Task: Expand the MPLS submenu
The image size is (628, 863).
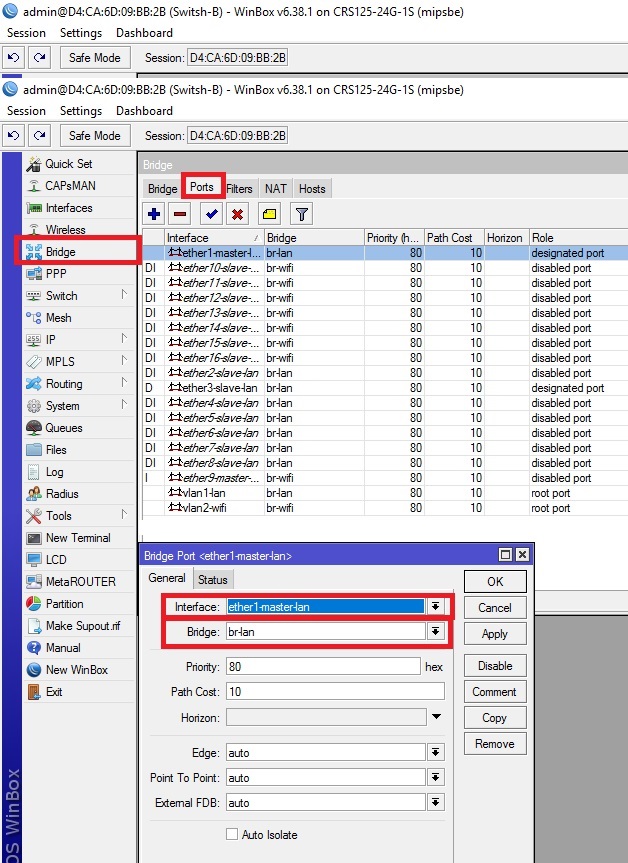Action: click(x=124, y=361)
